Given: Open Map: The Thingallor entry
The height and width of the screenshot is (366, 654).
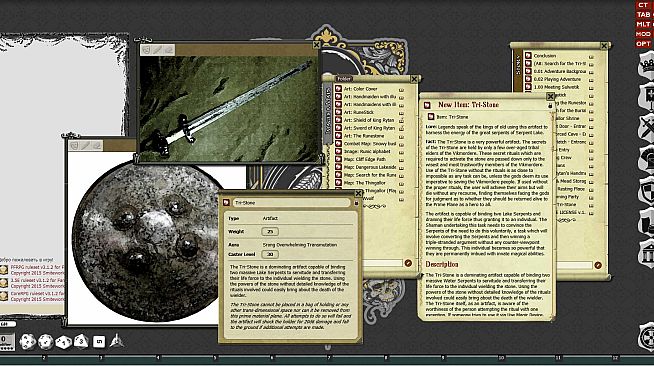Looking at the screenshot, I should (x=365, y=183).
